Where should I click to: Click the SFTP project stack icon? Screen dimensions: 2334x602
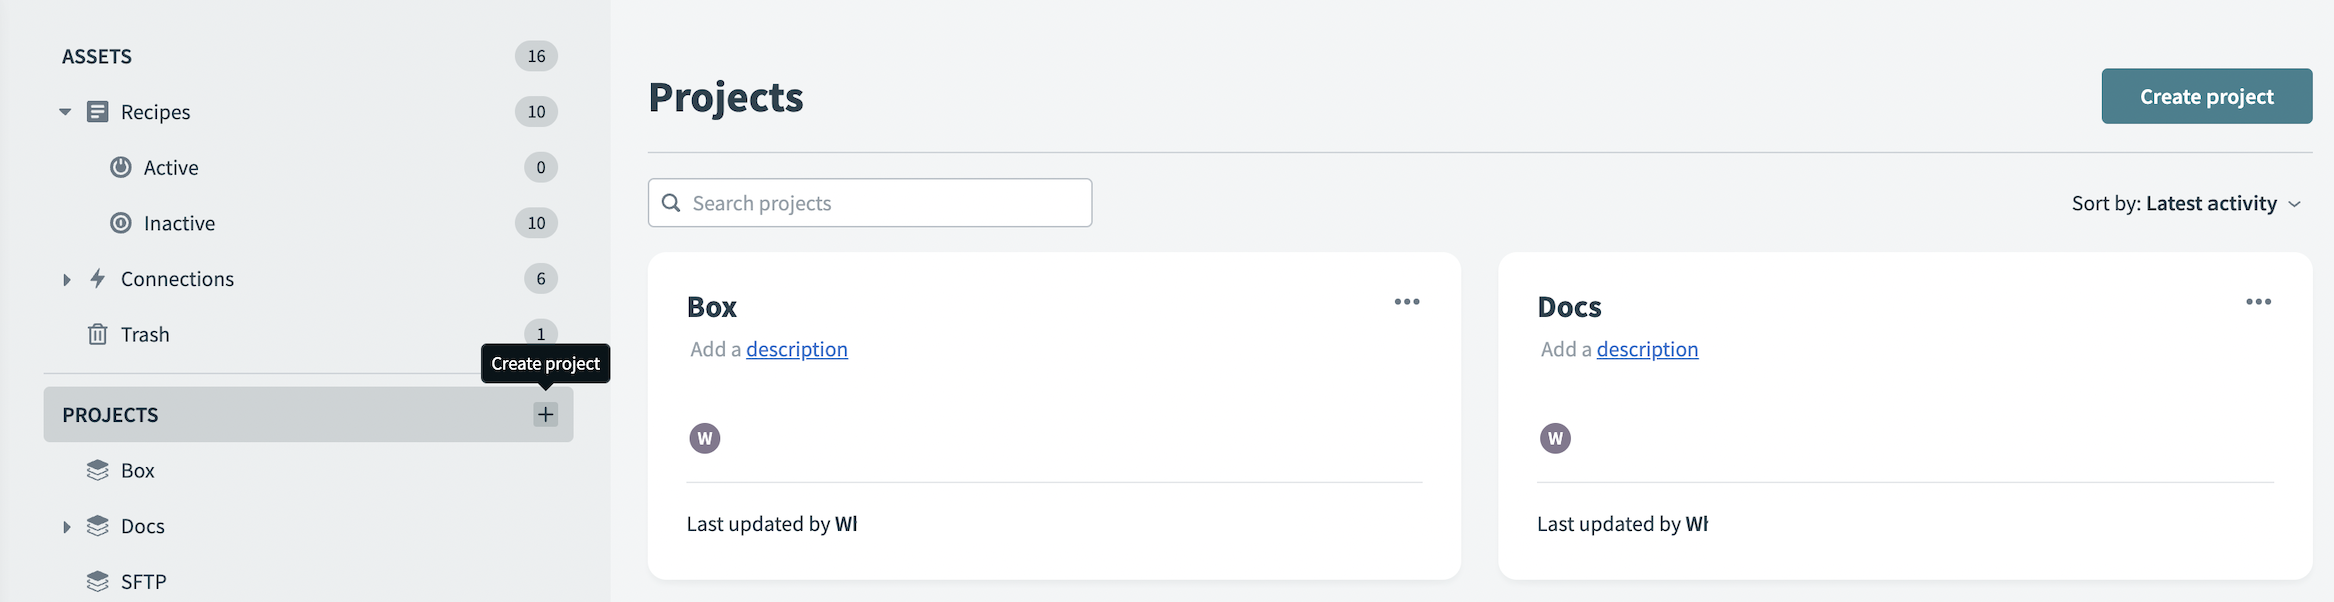(97, 581)
